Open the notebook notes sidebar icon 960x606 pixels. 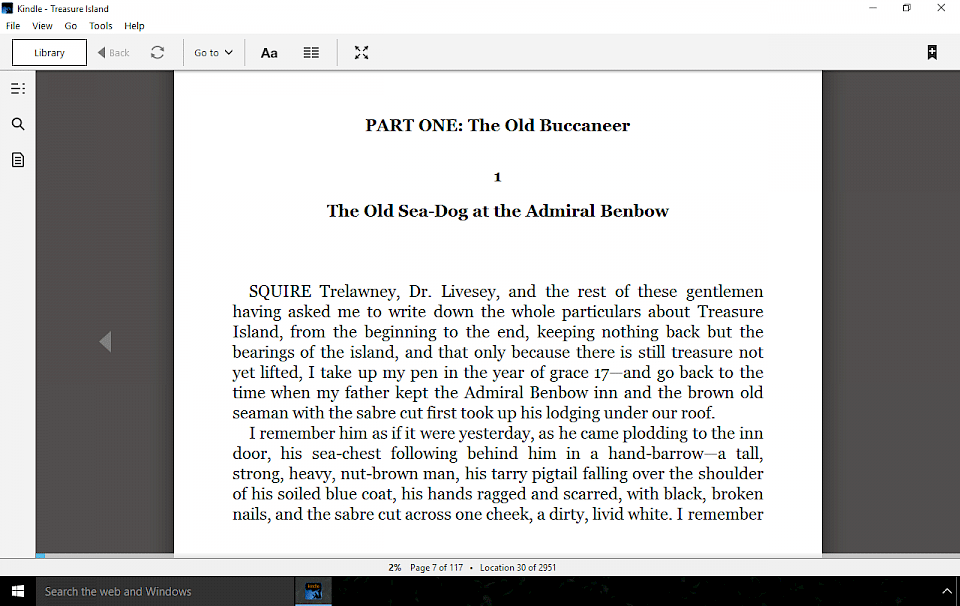point(18,160)
